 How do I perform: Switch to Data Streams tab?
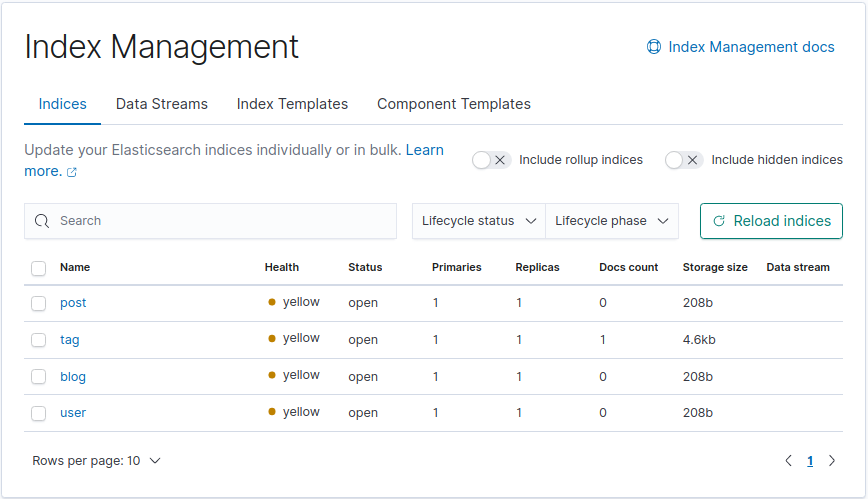[x=162, y=104]
